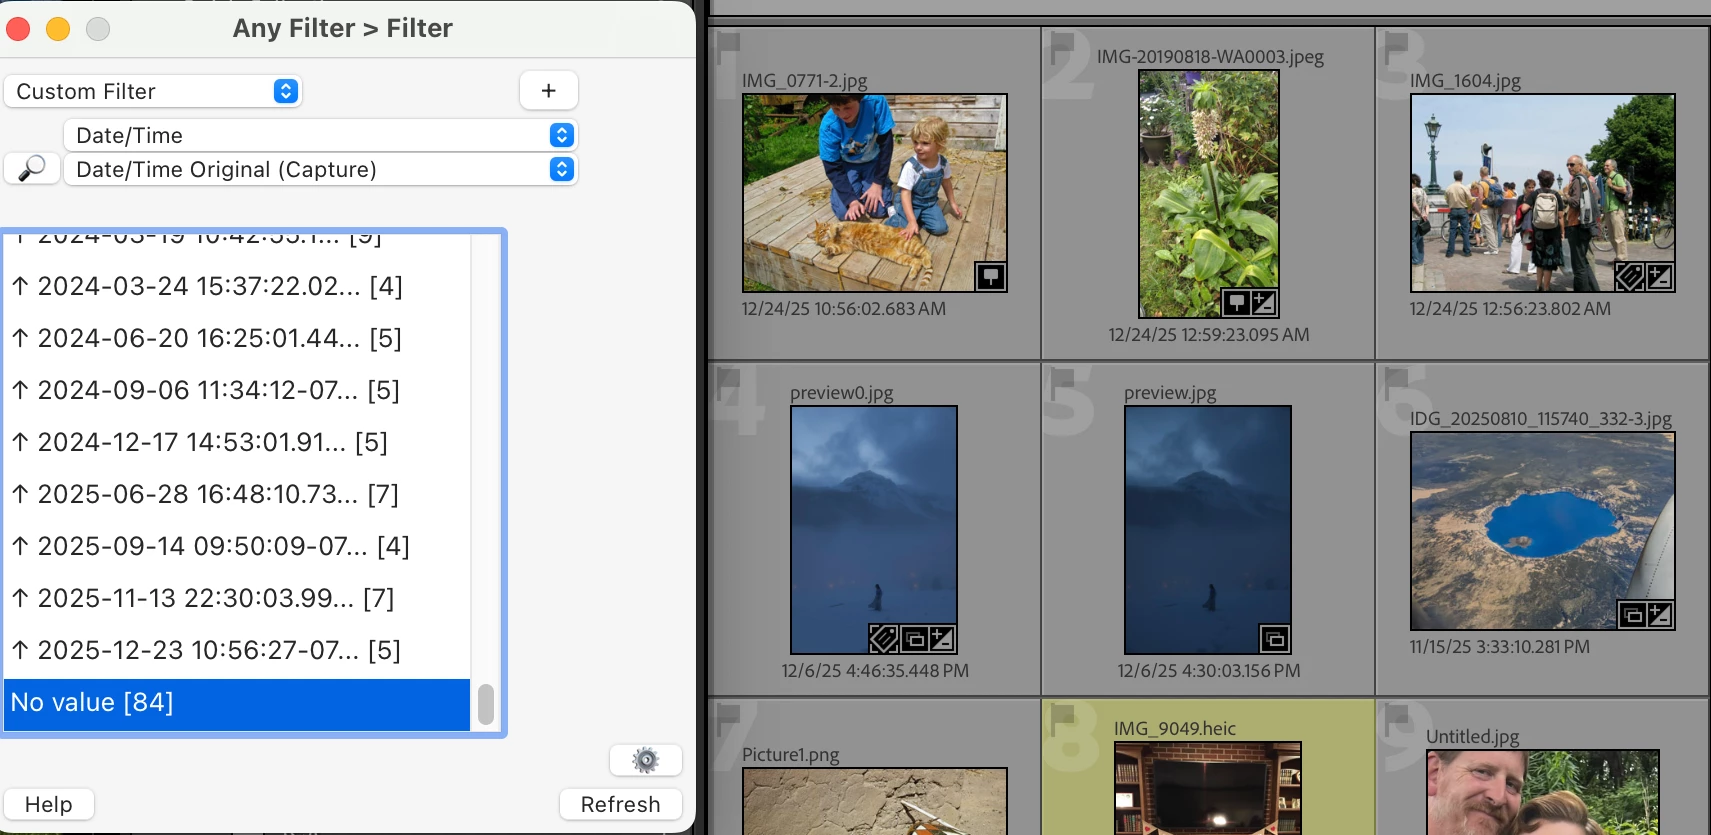
Task: Click develop adjustments badge on IMG_1604.jpg
Action: (x=1659, y=276)
